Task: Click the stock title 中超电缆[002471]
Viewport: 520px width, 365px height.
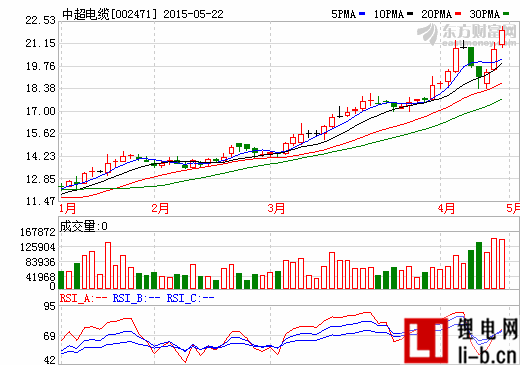Action: tap(110, 14)
